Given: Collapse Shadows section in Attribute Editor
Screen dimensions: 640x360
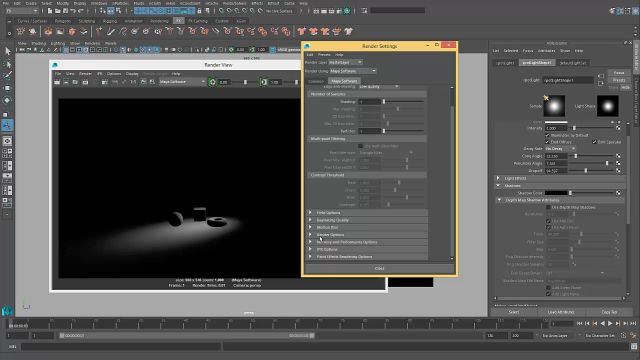Looking at the screenshot, I should (x=559, y=186).
